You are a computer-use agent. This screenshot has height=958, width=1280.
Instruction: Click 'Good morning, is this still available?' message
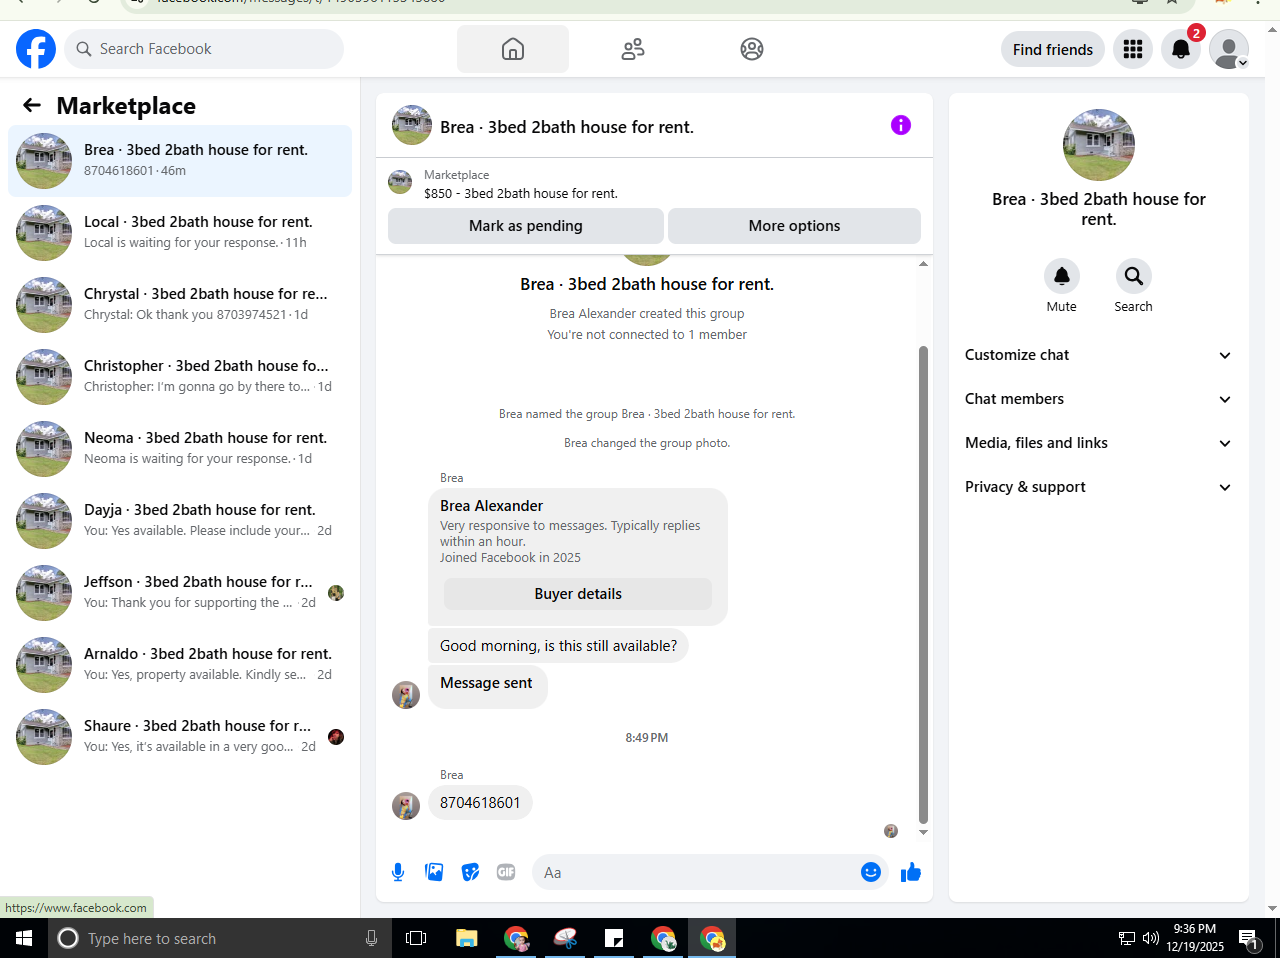click(558, 646)
